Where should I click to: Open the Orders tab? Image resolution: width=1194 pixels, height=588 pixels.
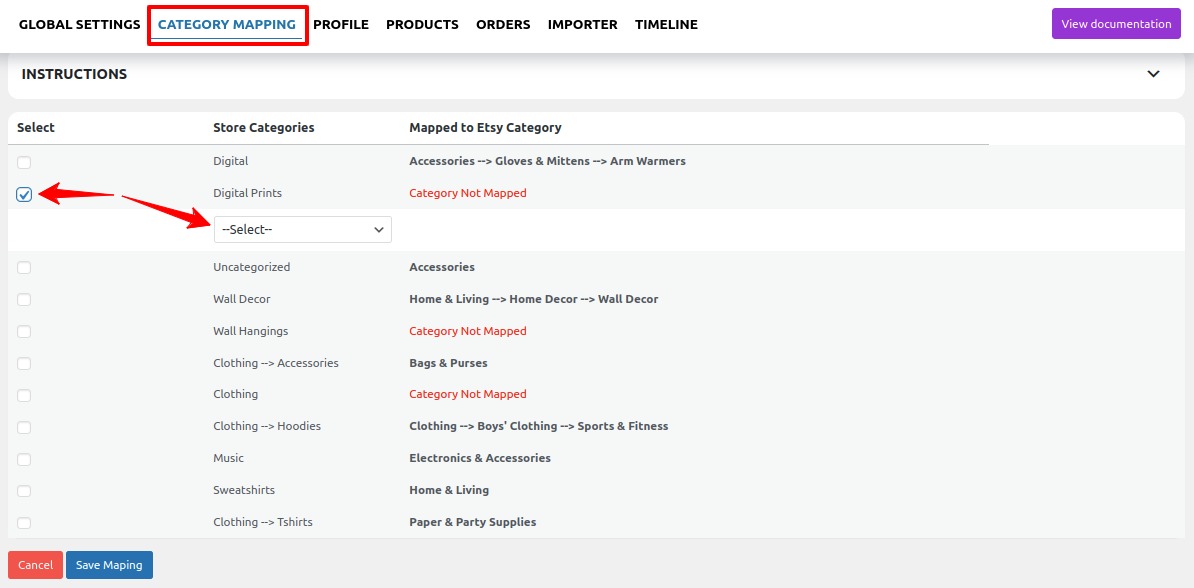point(503,24)
